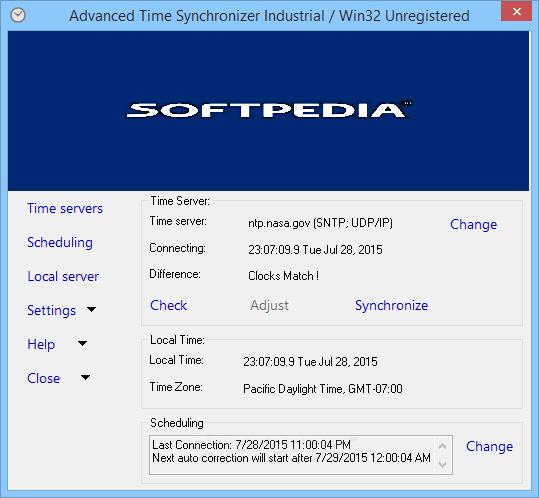
Task: Click the Connecting time 23:07:09.9 value
Action: tap(315, 250)
